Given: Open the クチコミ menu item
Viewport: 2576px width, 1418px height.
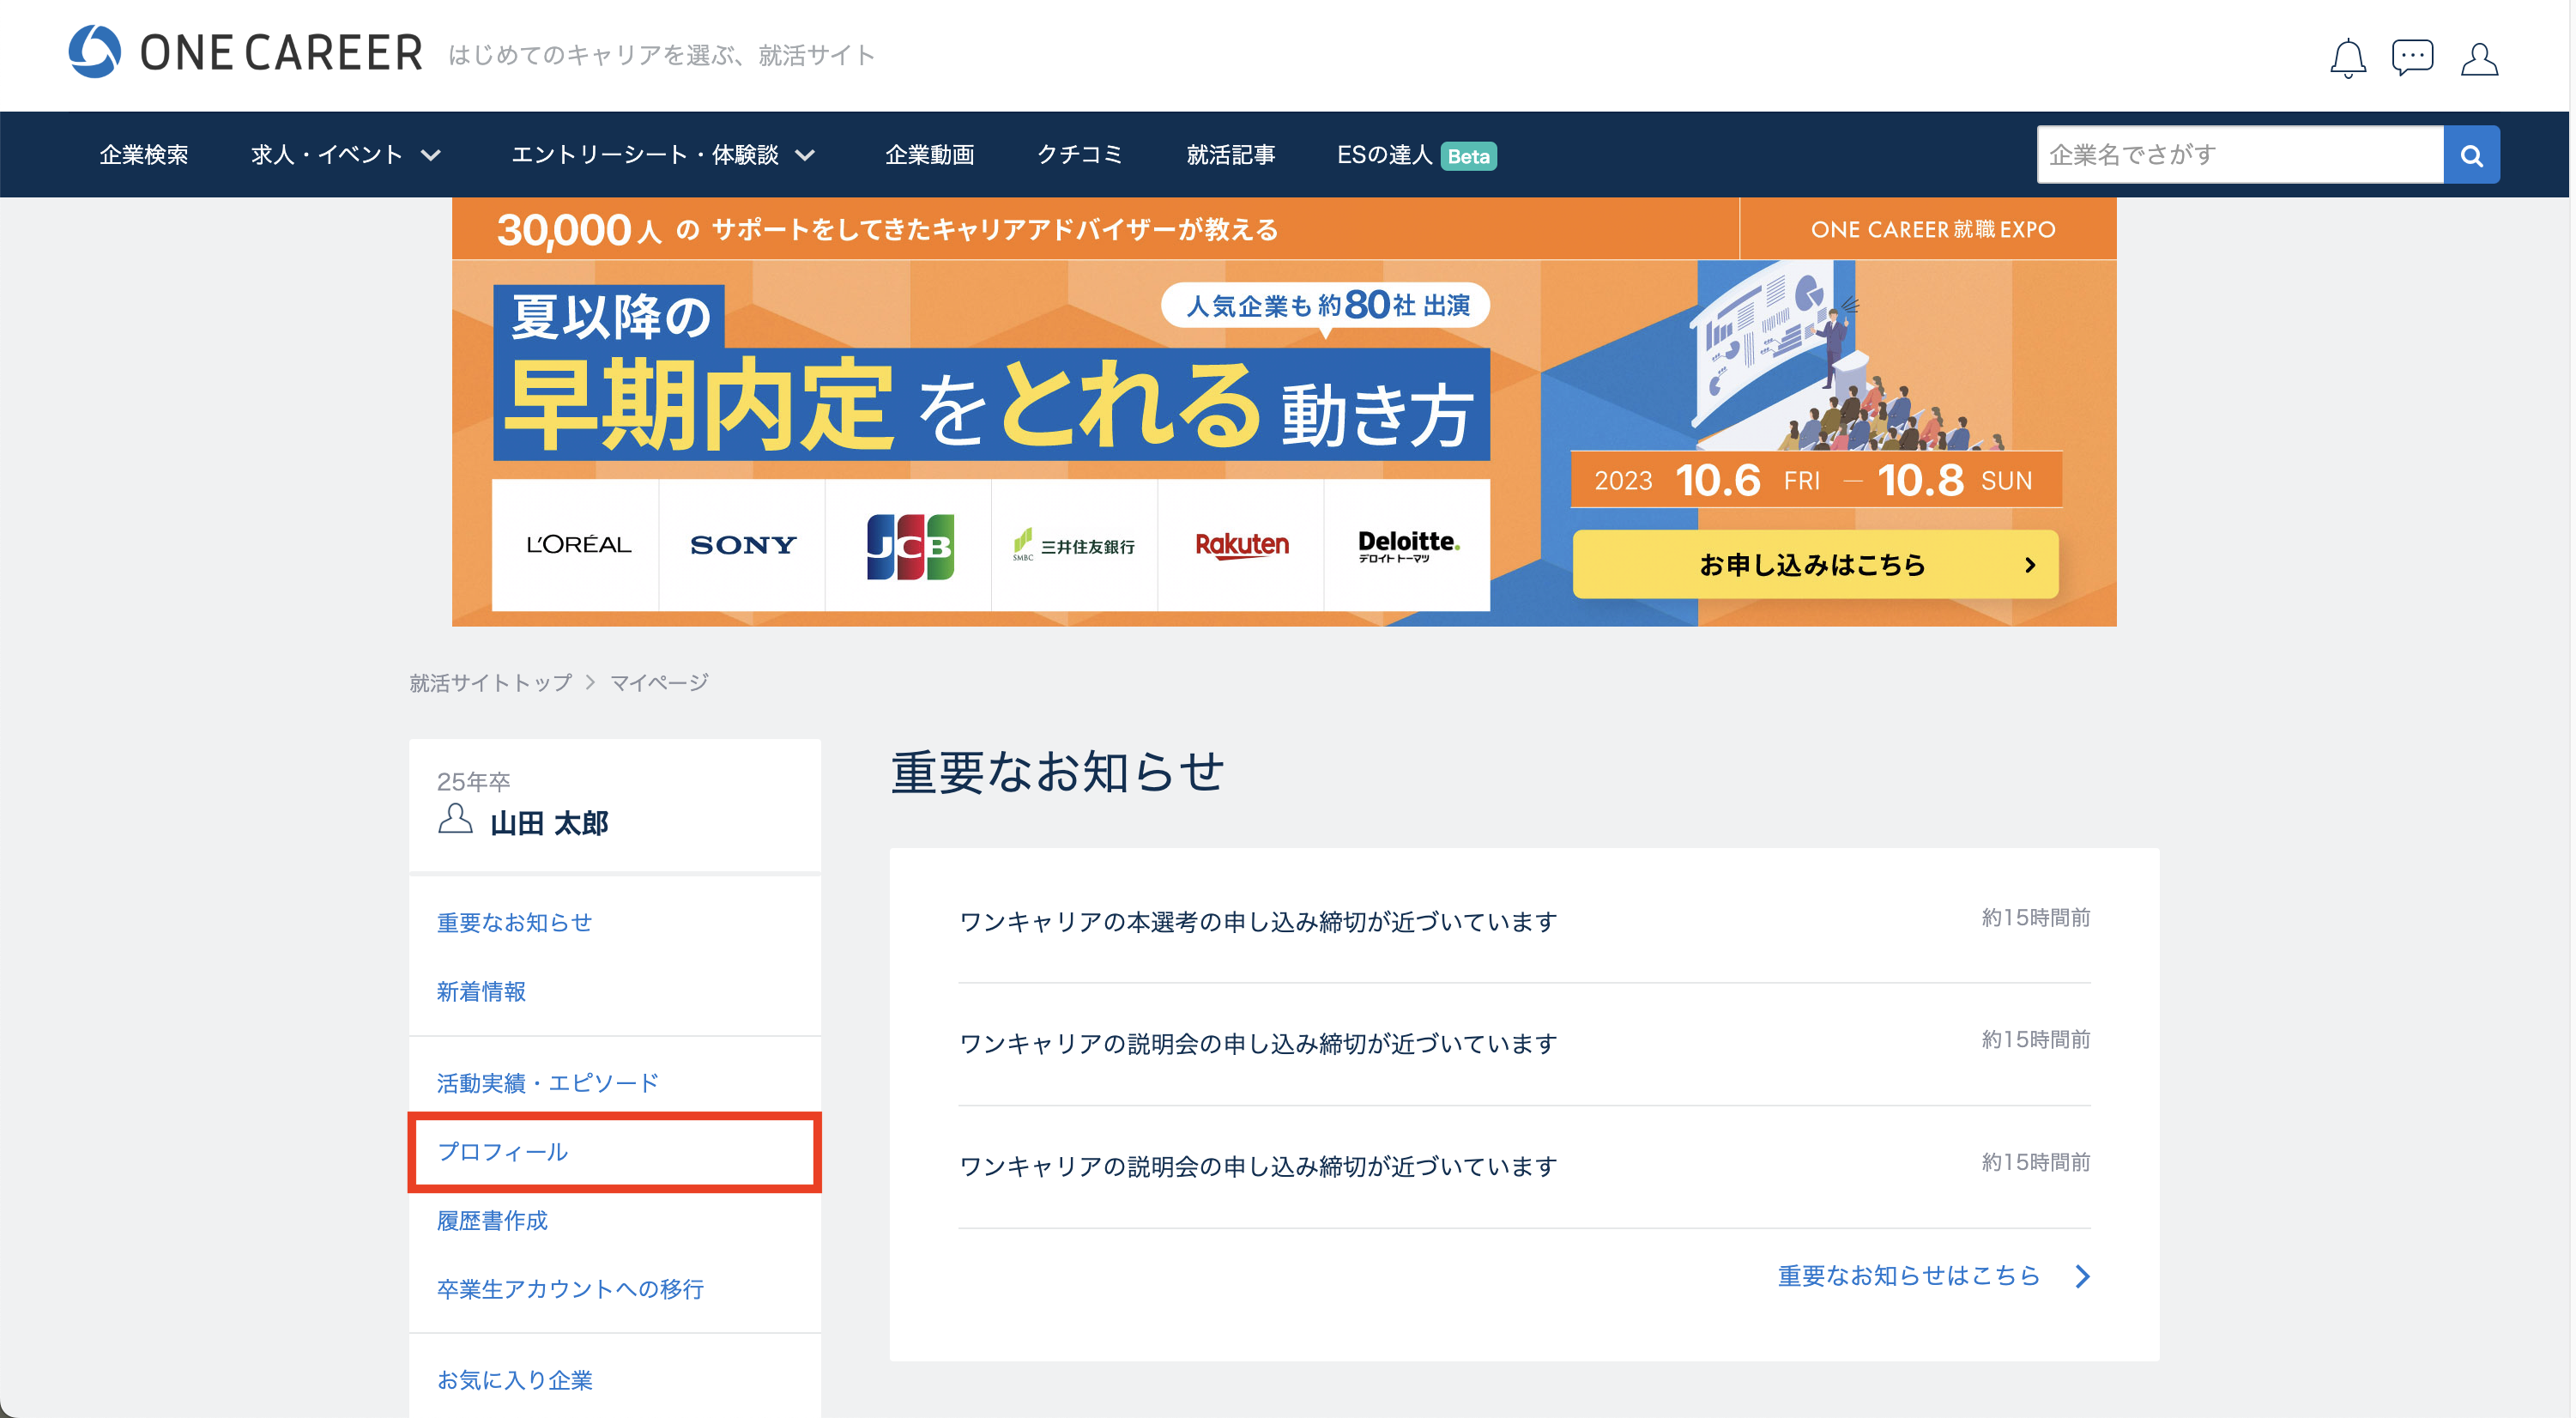Looking at the screenshot, I should pyautogui.click(x=1080, y=155).
